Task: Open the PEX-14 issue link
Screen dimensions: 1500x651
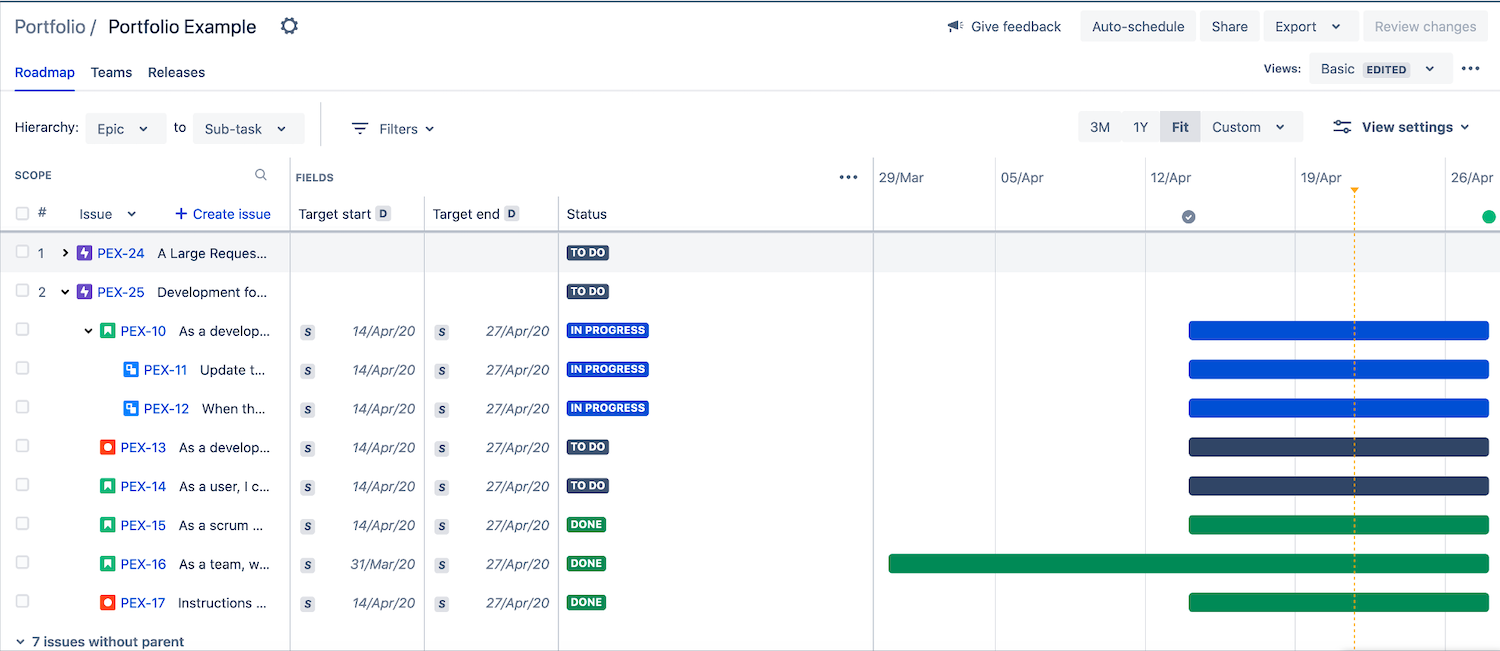Action: coord(143,486)
